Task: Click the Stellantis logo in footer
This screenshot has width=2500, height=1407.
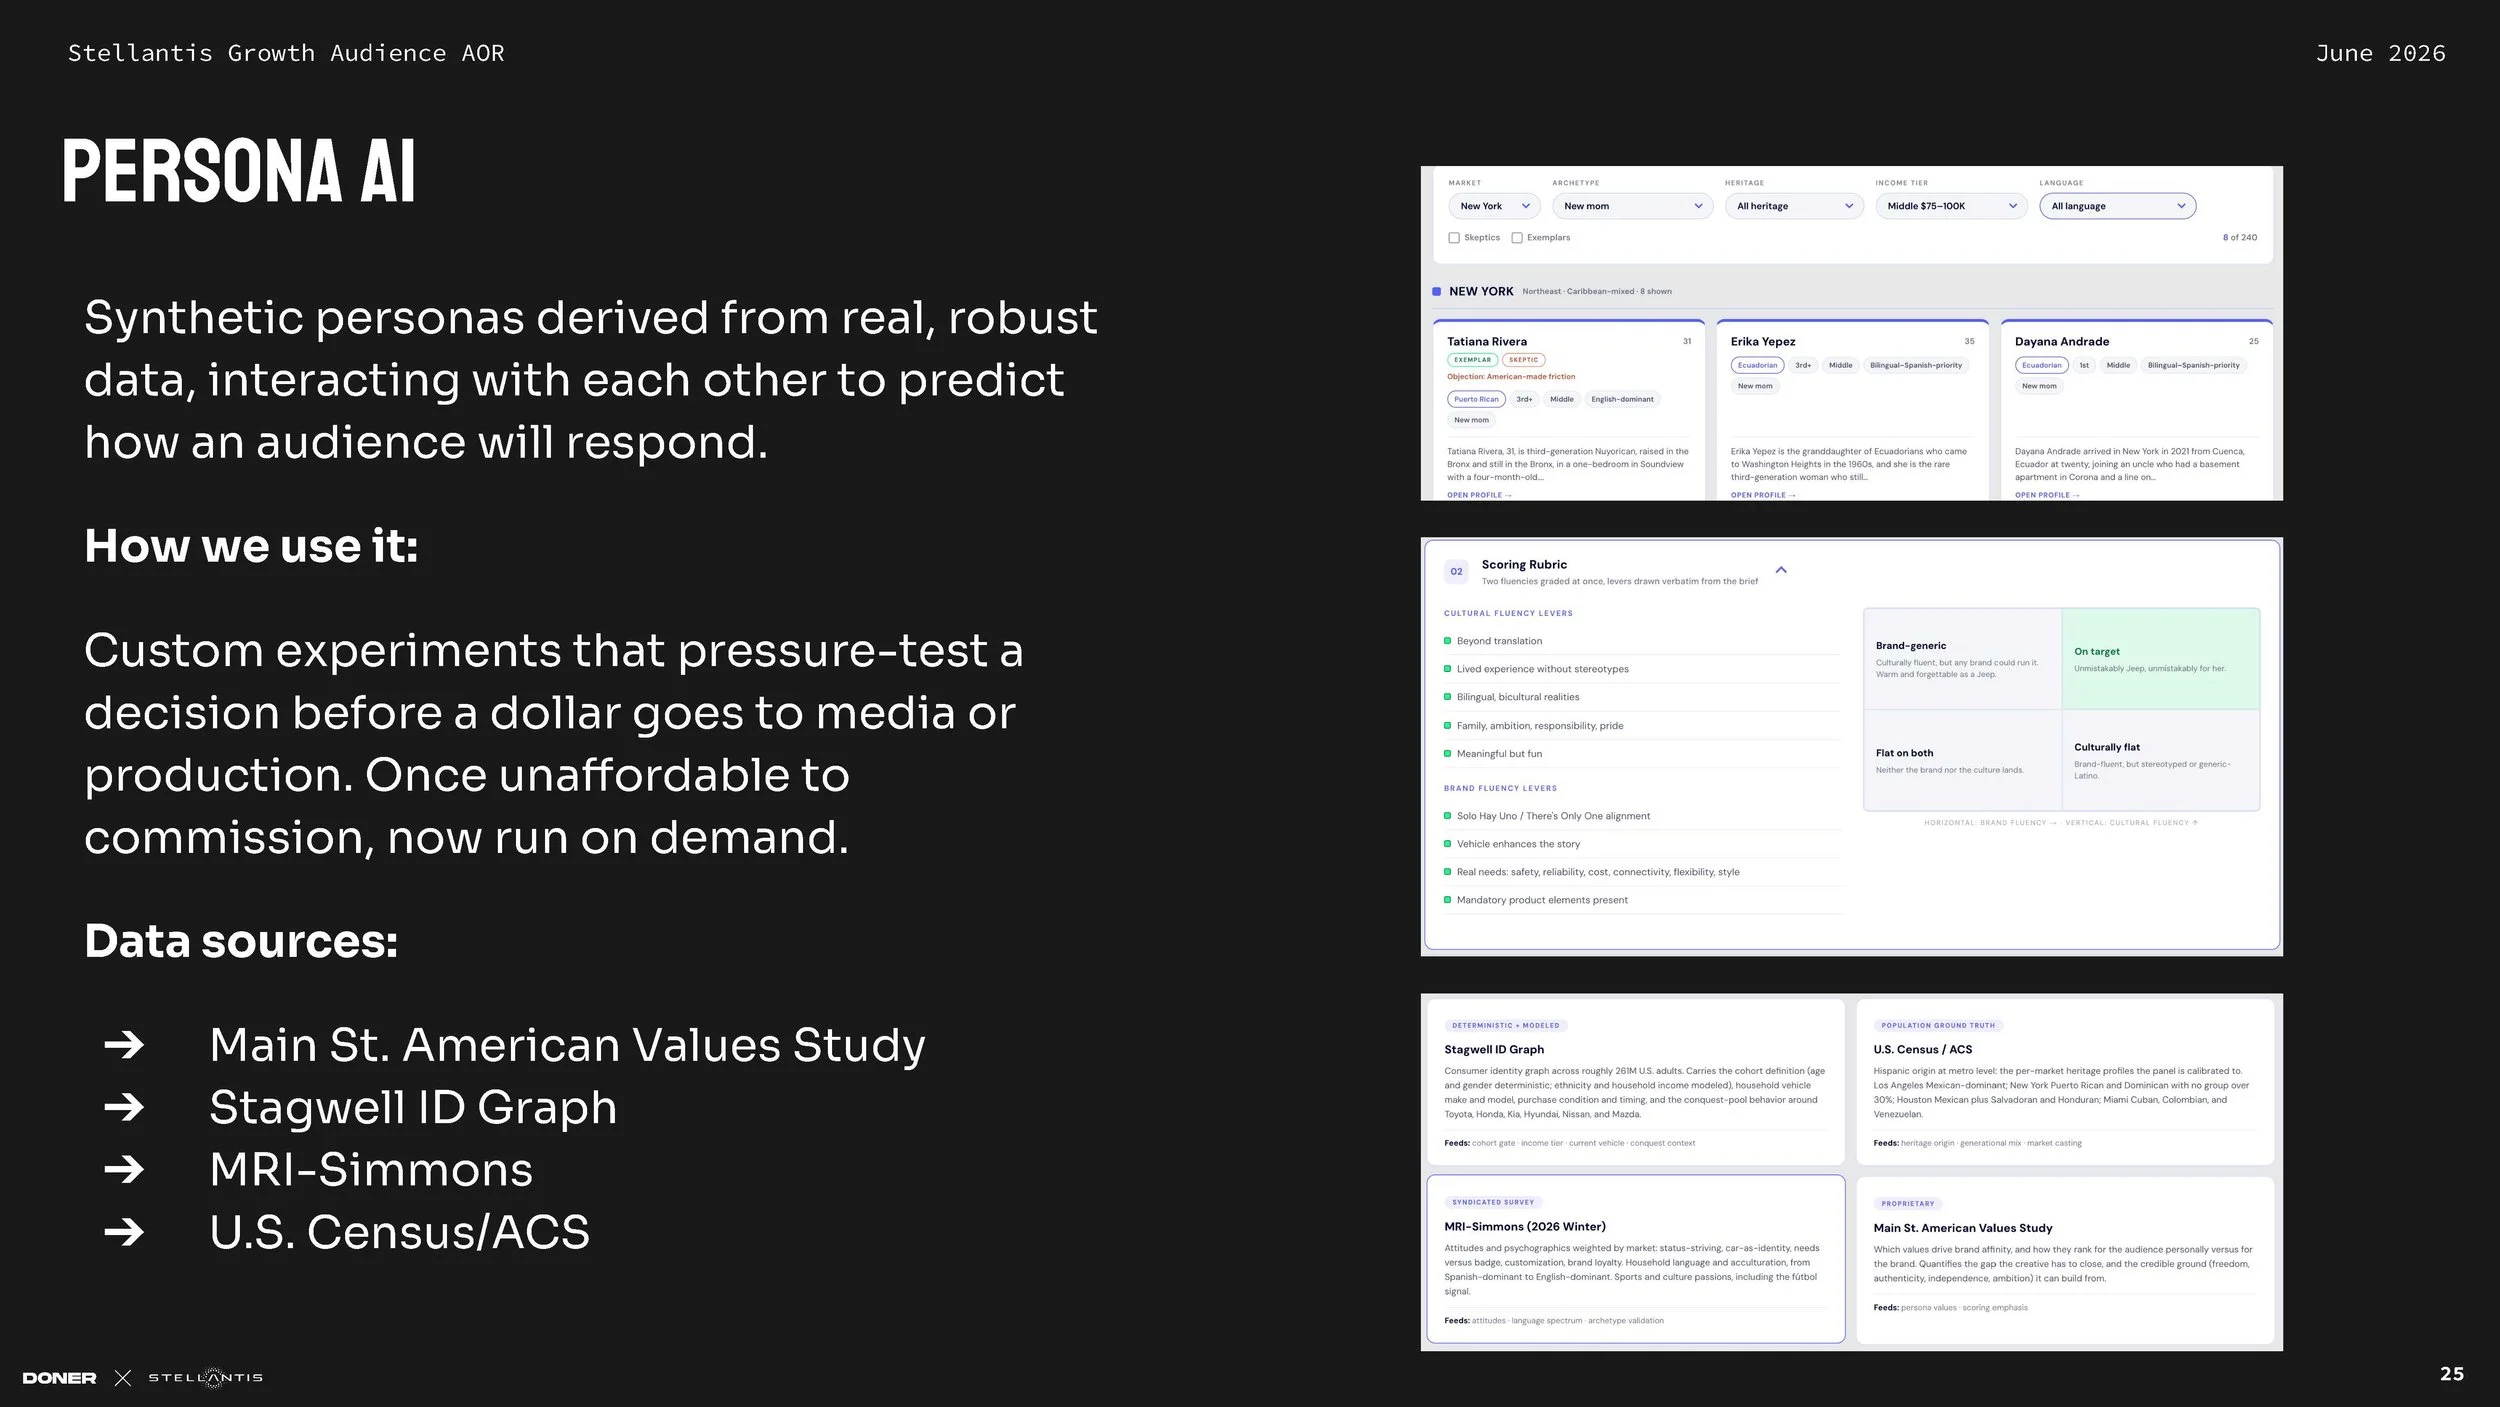Action: pyautogui.click(x=206, y=1377)
